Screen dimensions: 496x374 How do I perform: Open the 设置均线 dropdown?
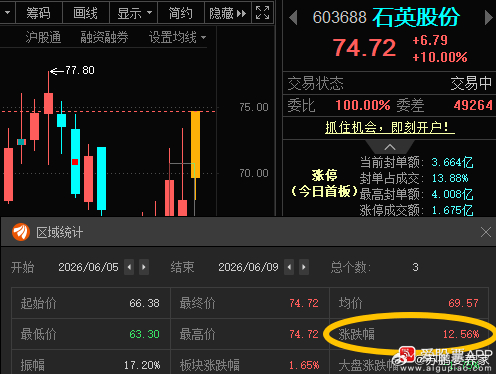point(177,37)
